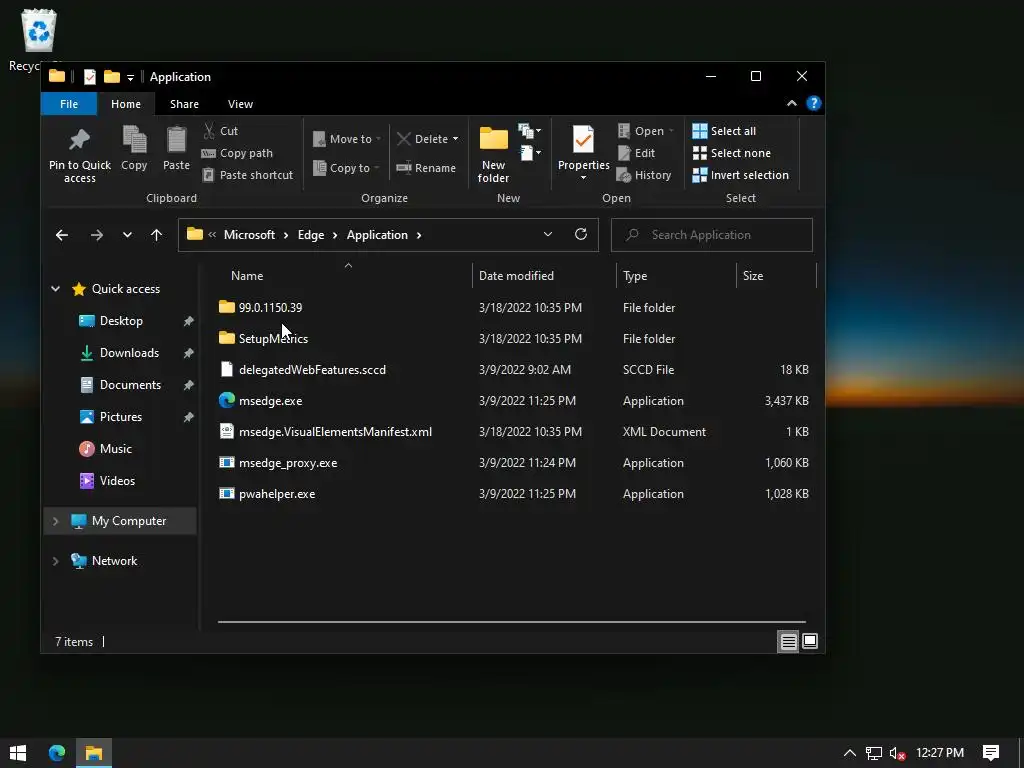Image resolution: width=1024 pixels, height=768 pixels.
Task: Click the Delete button in ribbon
Action: point(422,139)
